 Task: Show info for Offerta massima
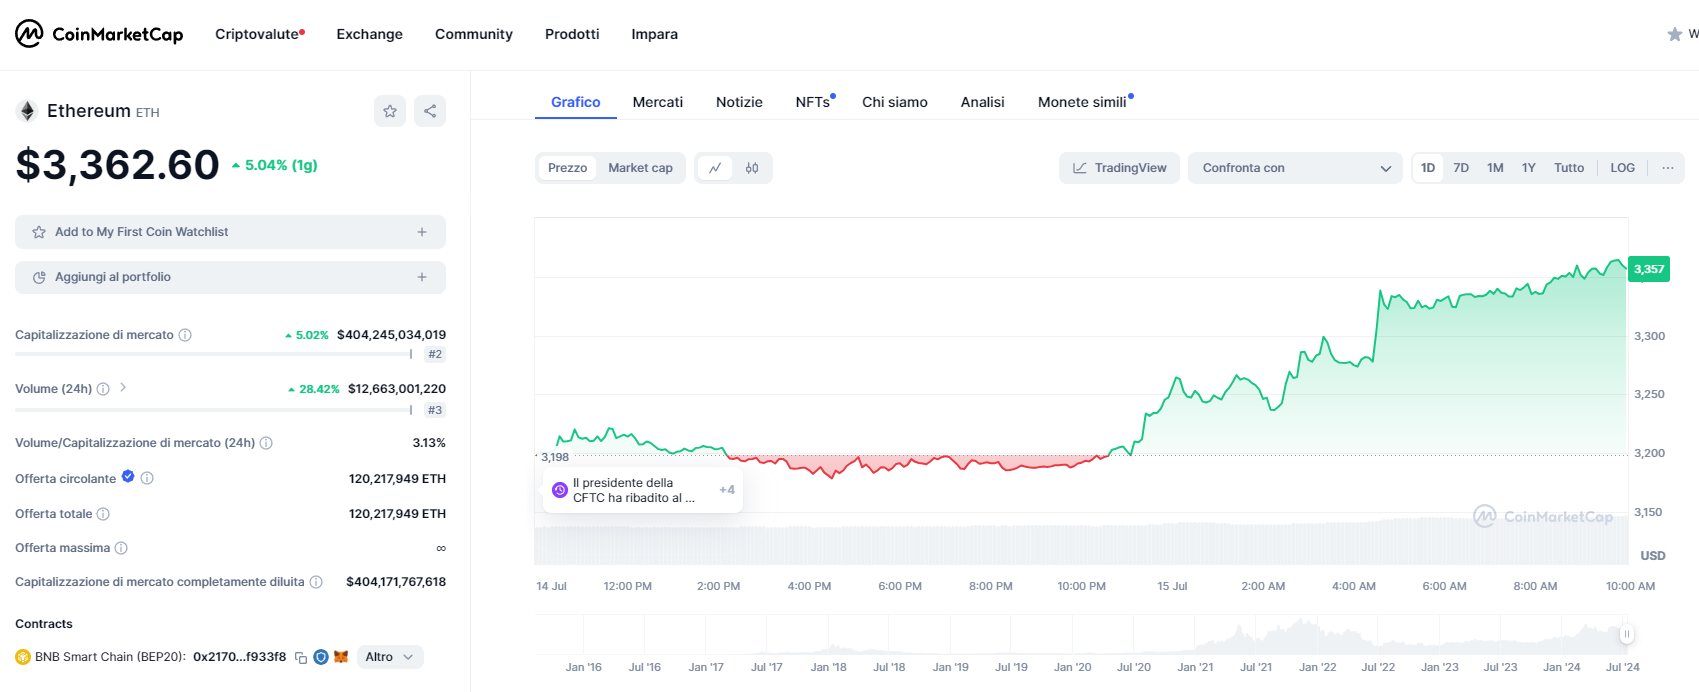point(121,548)
